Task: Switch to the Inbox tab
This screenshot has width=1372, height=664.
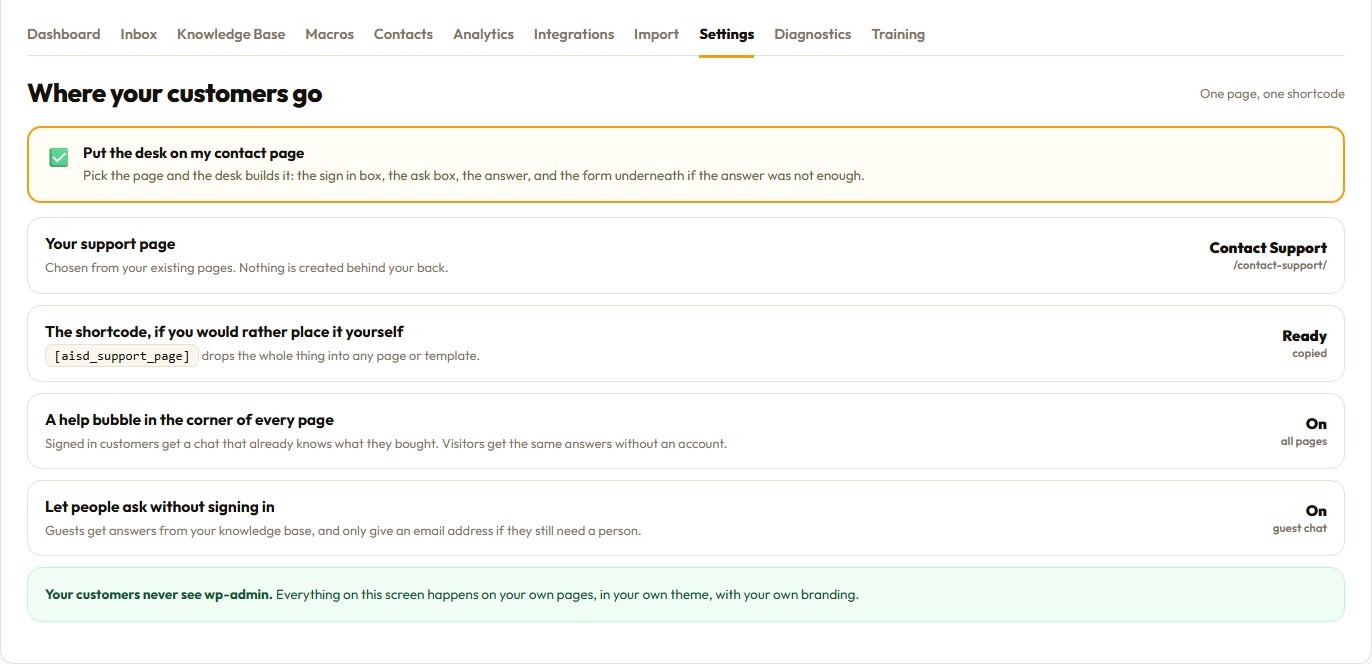Action: click(139, 34)
